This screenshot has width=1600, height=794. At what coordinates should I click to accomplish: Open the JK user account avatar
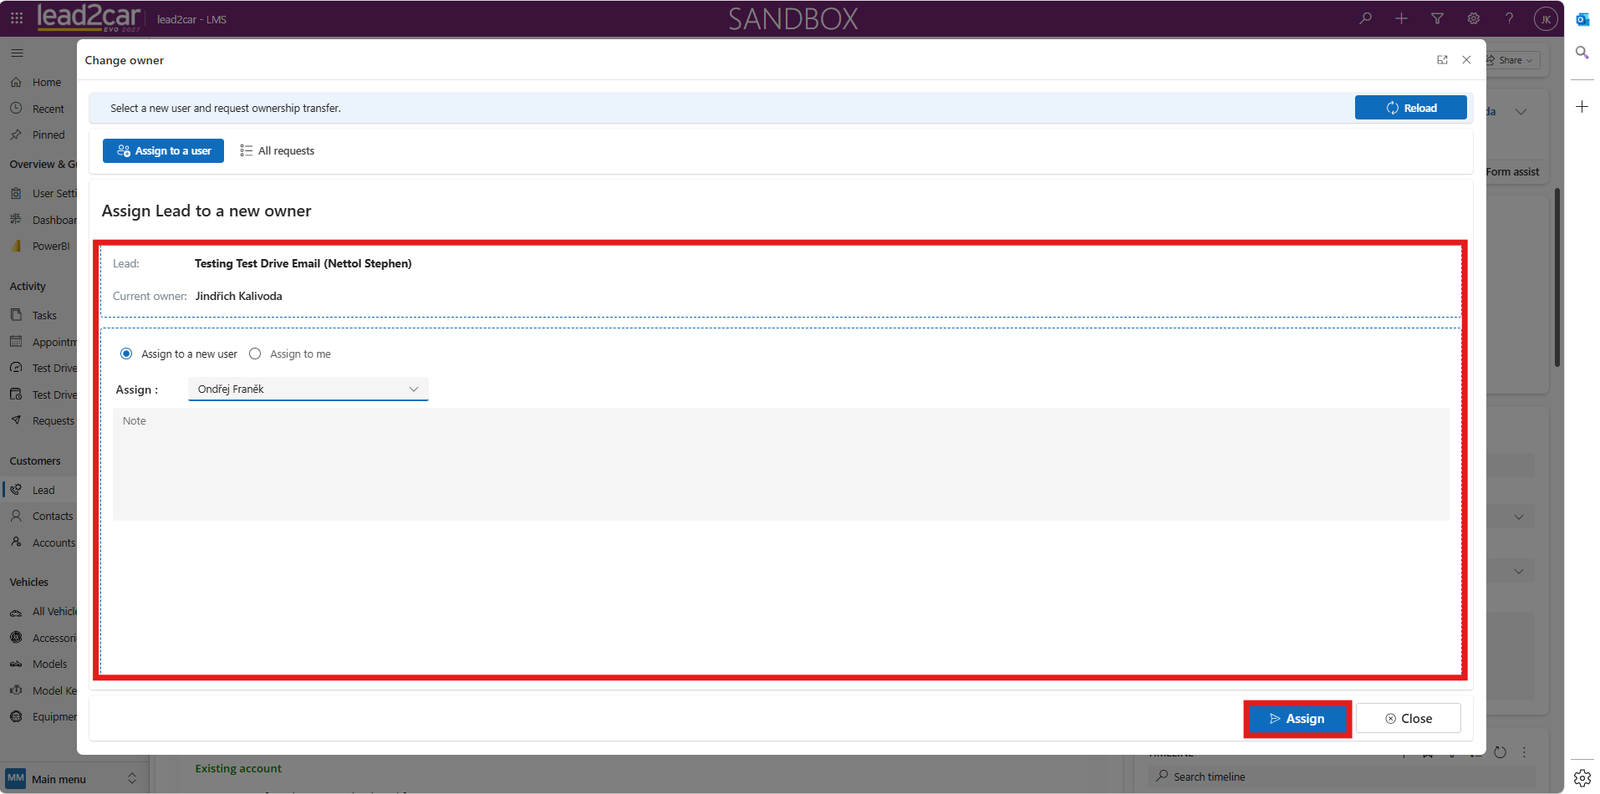tap(1545, 18)
